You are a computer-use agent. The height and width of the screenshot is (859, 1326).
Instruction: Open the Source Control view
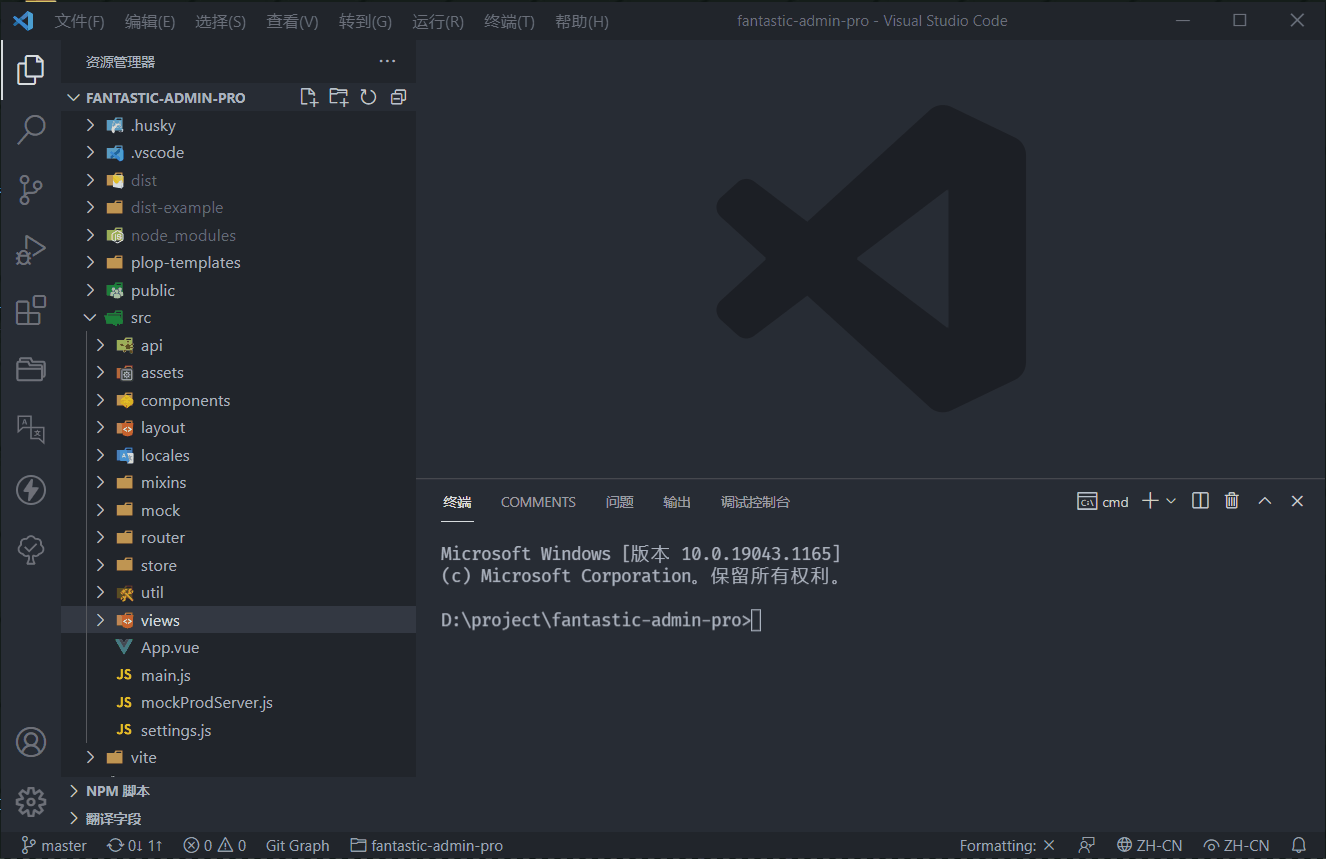(x=31, y=190)
